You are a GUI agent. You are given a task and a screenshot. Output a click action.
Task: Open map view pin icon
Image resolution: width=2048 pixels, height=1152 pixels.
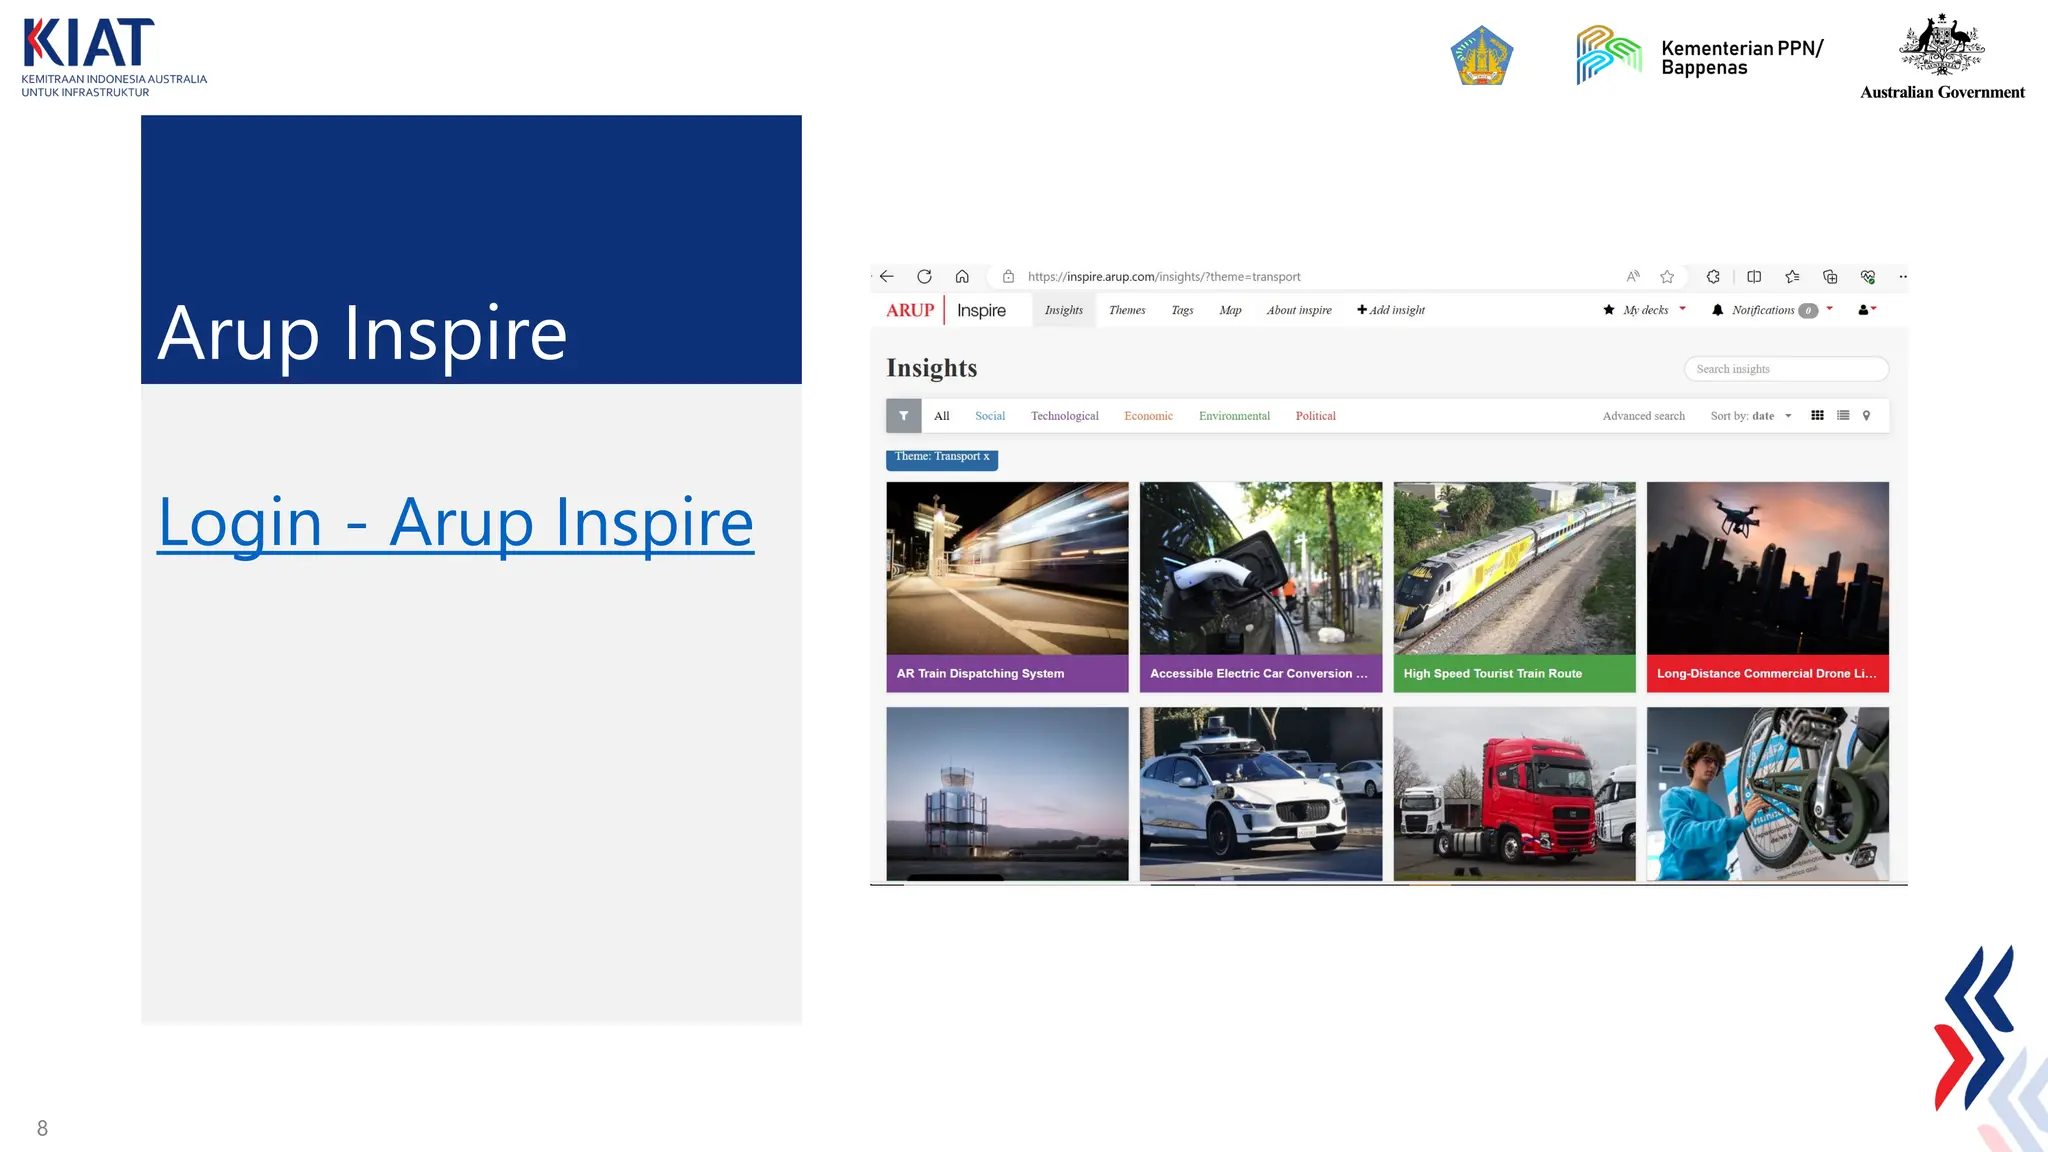click(1866, 416)
